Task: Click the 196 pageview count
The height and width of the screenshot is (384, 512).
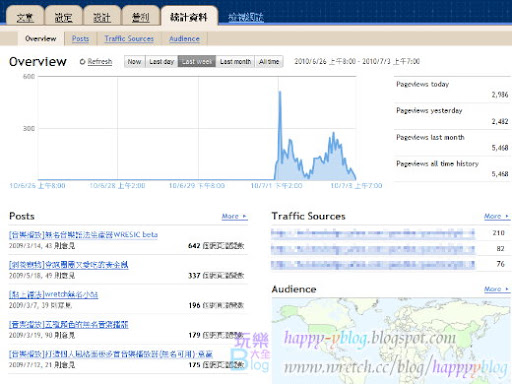Action: (x=194, y=305)
